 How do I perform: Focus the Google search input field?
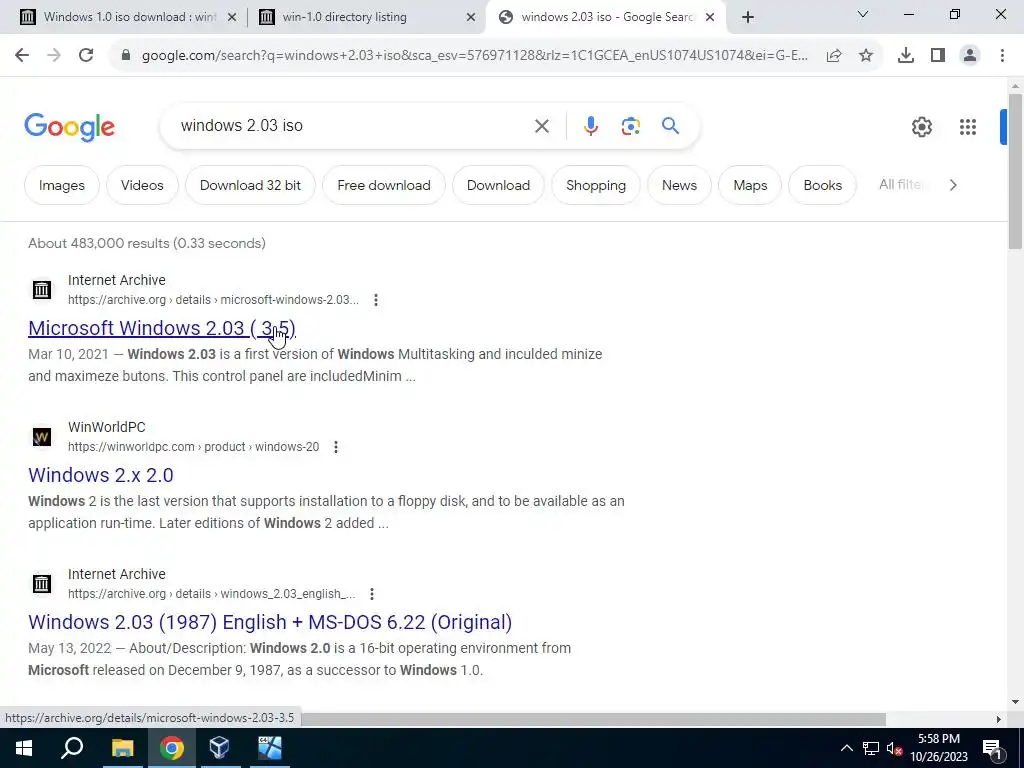coord(353,126)
